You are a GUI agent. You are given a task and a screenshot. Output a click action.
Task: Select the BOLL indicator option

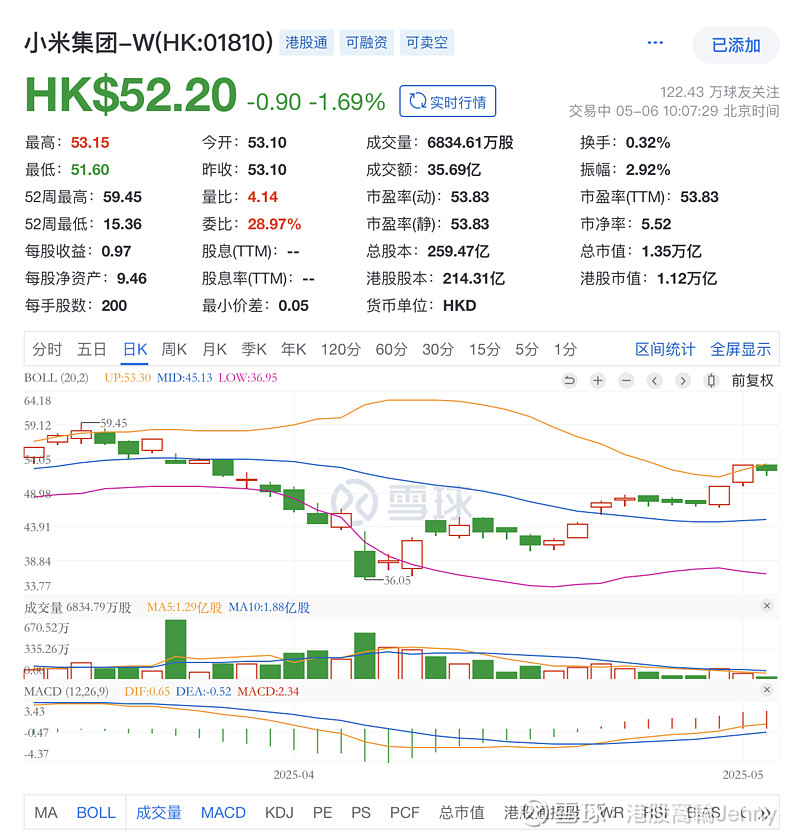pos(96,812)
